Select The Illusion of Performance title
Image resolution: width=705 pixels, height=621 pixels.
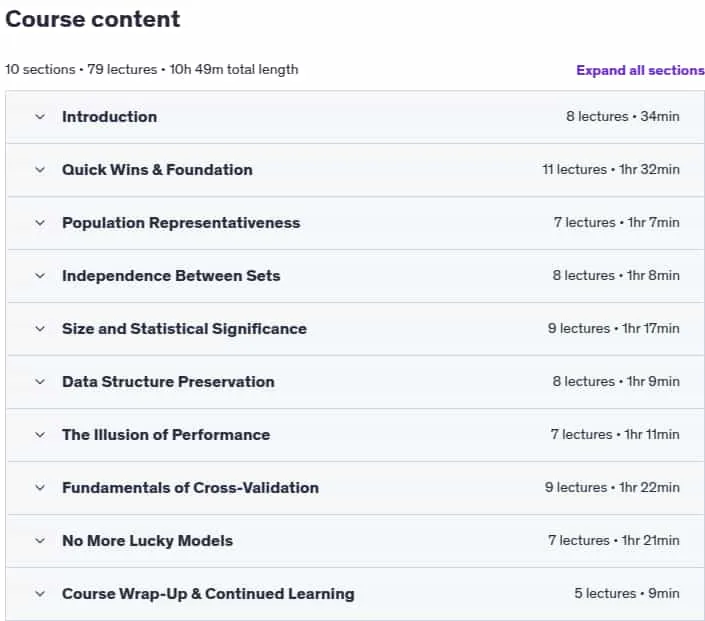coord(166,435)
